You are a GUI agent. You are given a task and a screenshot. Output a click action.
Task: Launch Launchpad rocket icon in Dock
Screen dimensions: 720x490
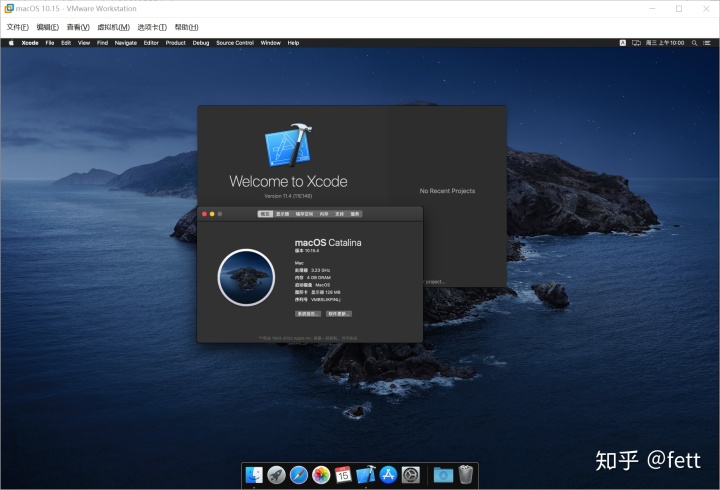click(276, 475)
